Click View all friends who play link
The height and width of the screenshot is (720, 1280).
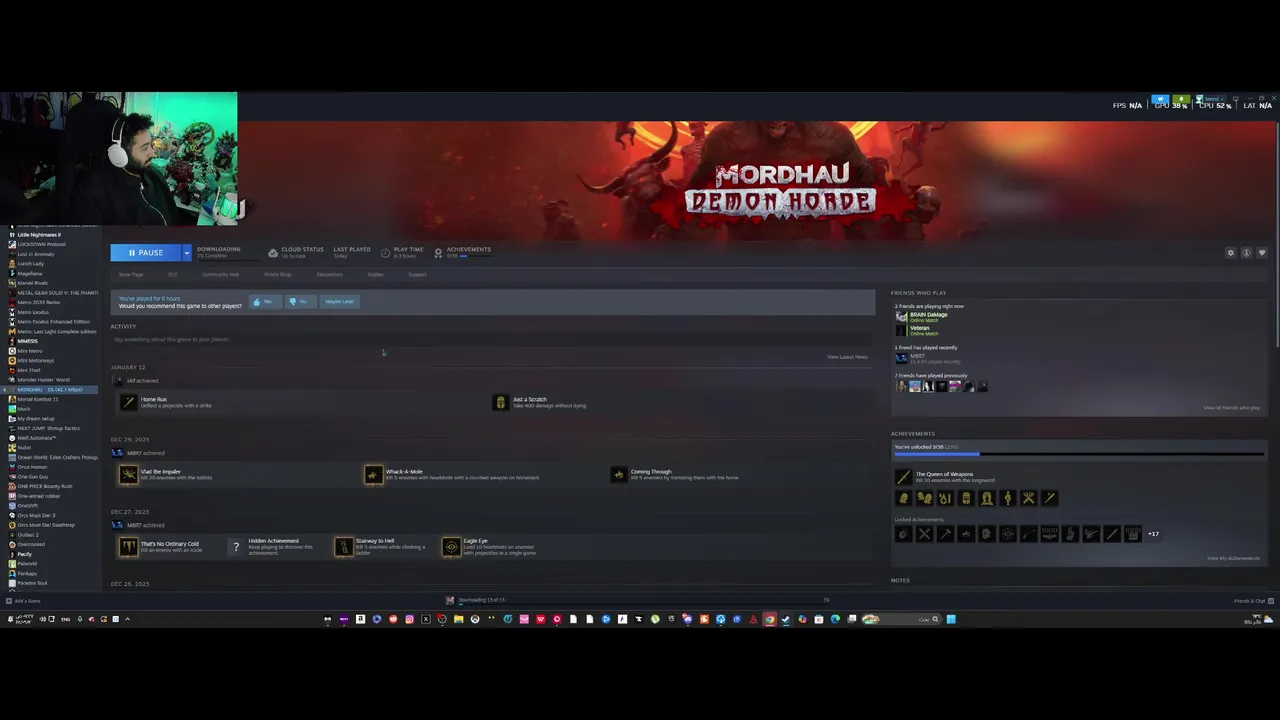point(1231,408)
